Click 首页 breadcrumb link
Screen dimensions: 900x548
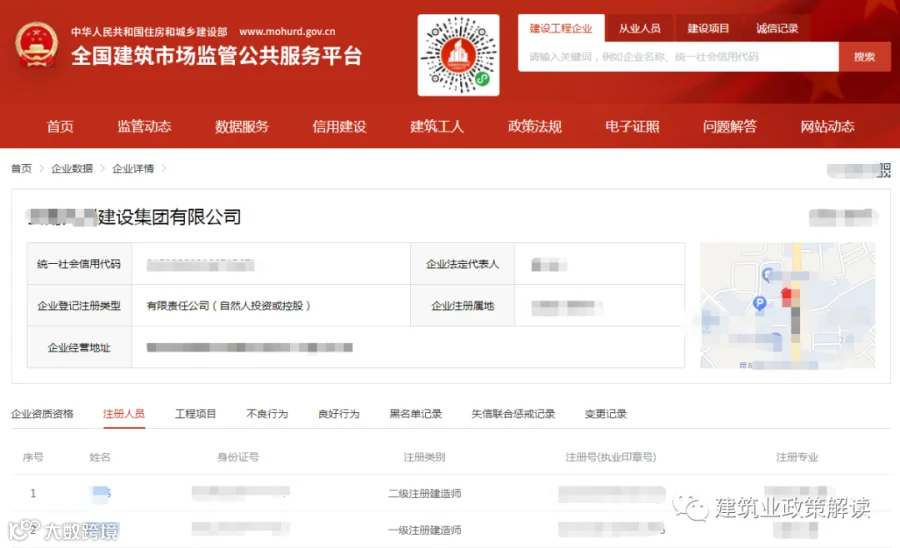pos(21,168)
